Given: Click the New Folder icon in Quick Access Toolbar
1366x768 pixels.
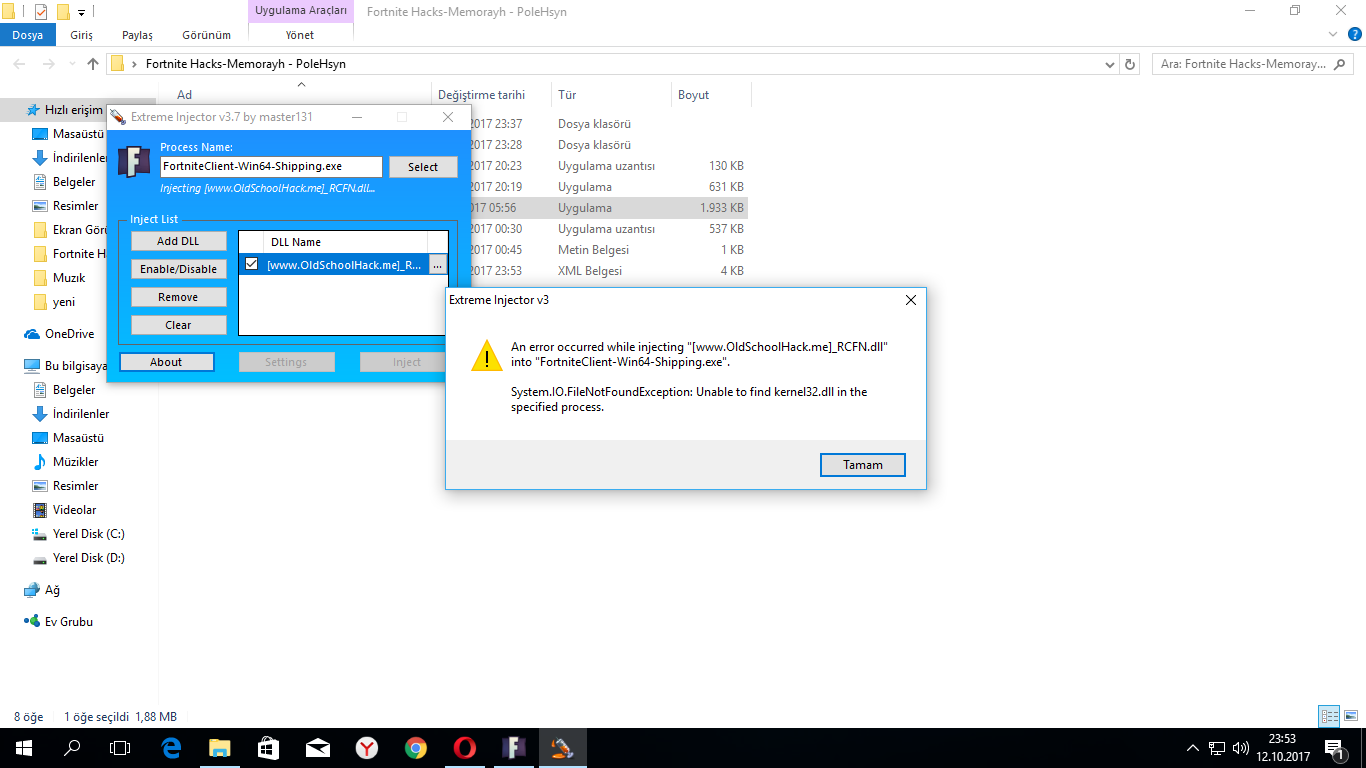Looking at the screenshot, I should pos(63,12).
